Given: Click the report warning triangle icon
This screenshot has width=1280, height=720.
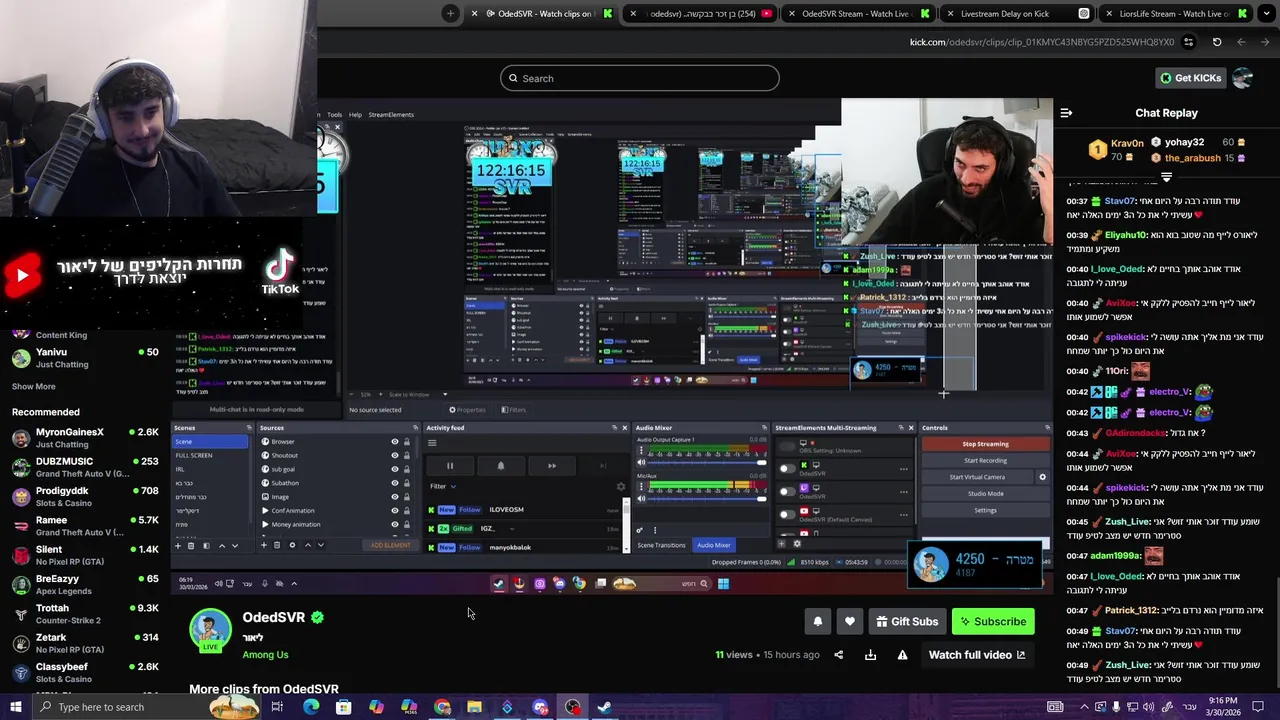Looking at the screenshot, I should 902,655.
